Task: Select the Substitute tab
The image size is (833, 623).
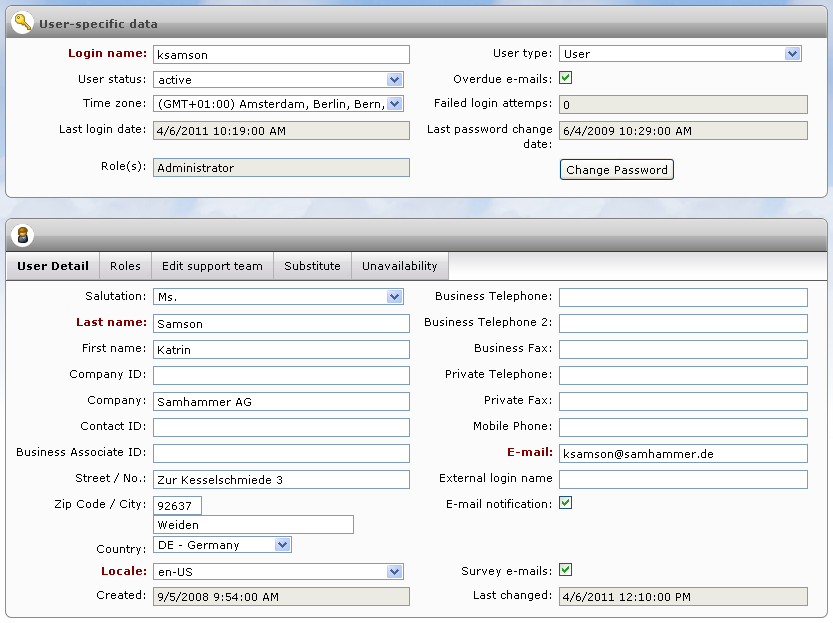Action: [x=313, y=266]
